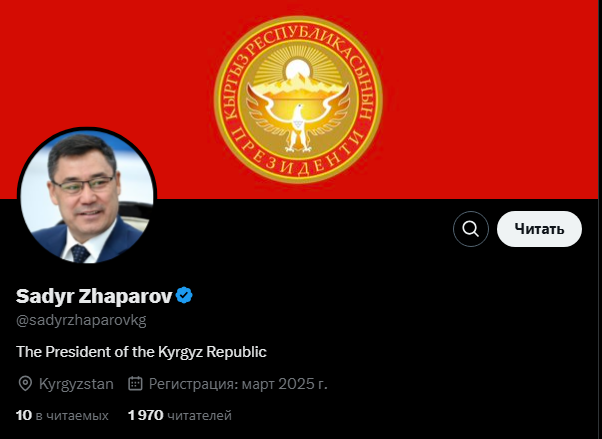Click the Kyrgyzstan location text
The width and height of the screenshot is (602, 439).
tap(76, 384)
